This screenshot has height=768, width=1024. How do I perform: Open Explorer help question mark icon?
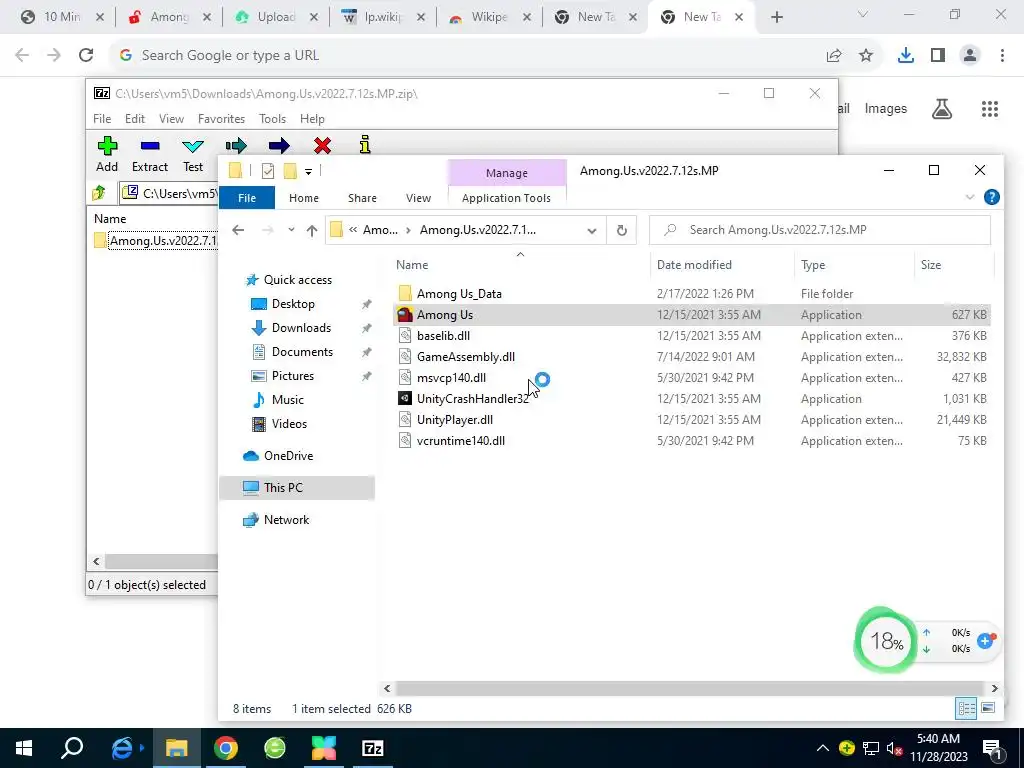click(991, 197)
